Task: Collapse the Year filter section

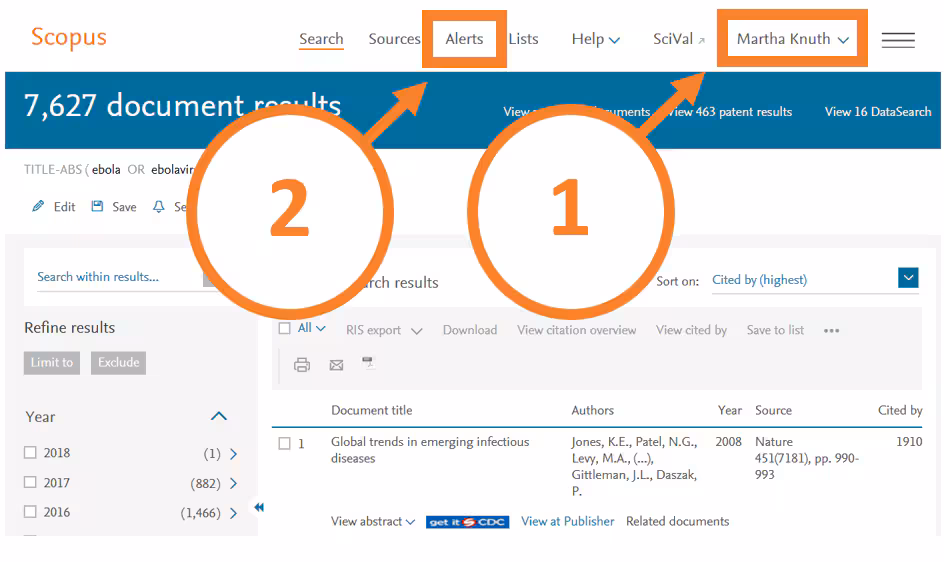Action: (219, 416)
